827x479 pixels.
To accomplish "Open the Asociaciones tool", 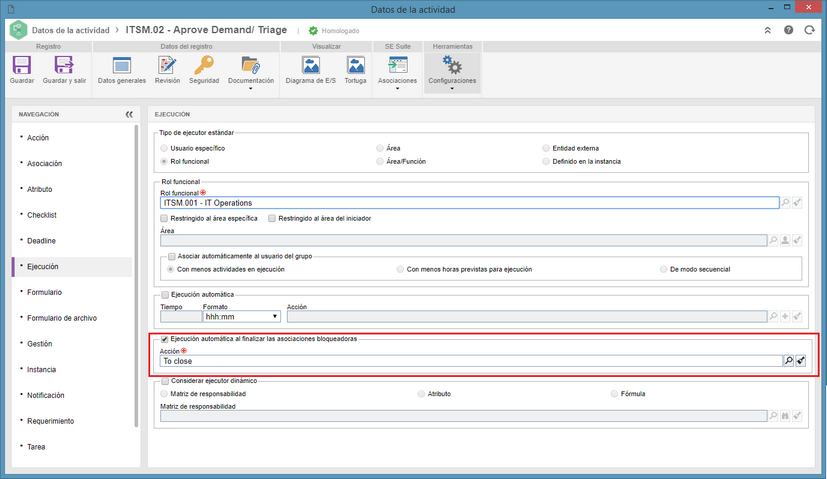I will (x=398, y=65).
